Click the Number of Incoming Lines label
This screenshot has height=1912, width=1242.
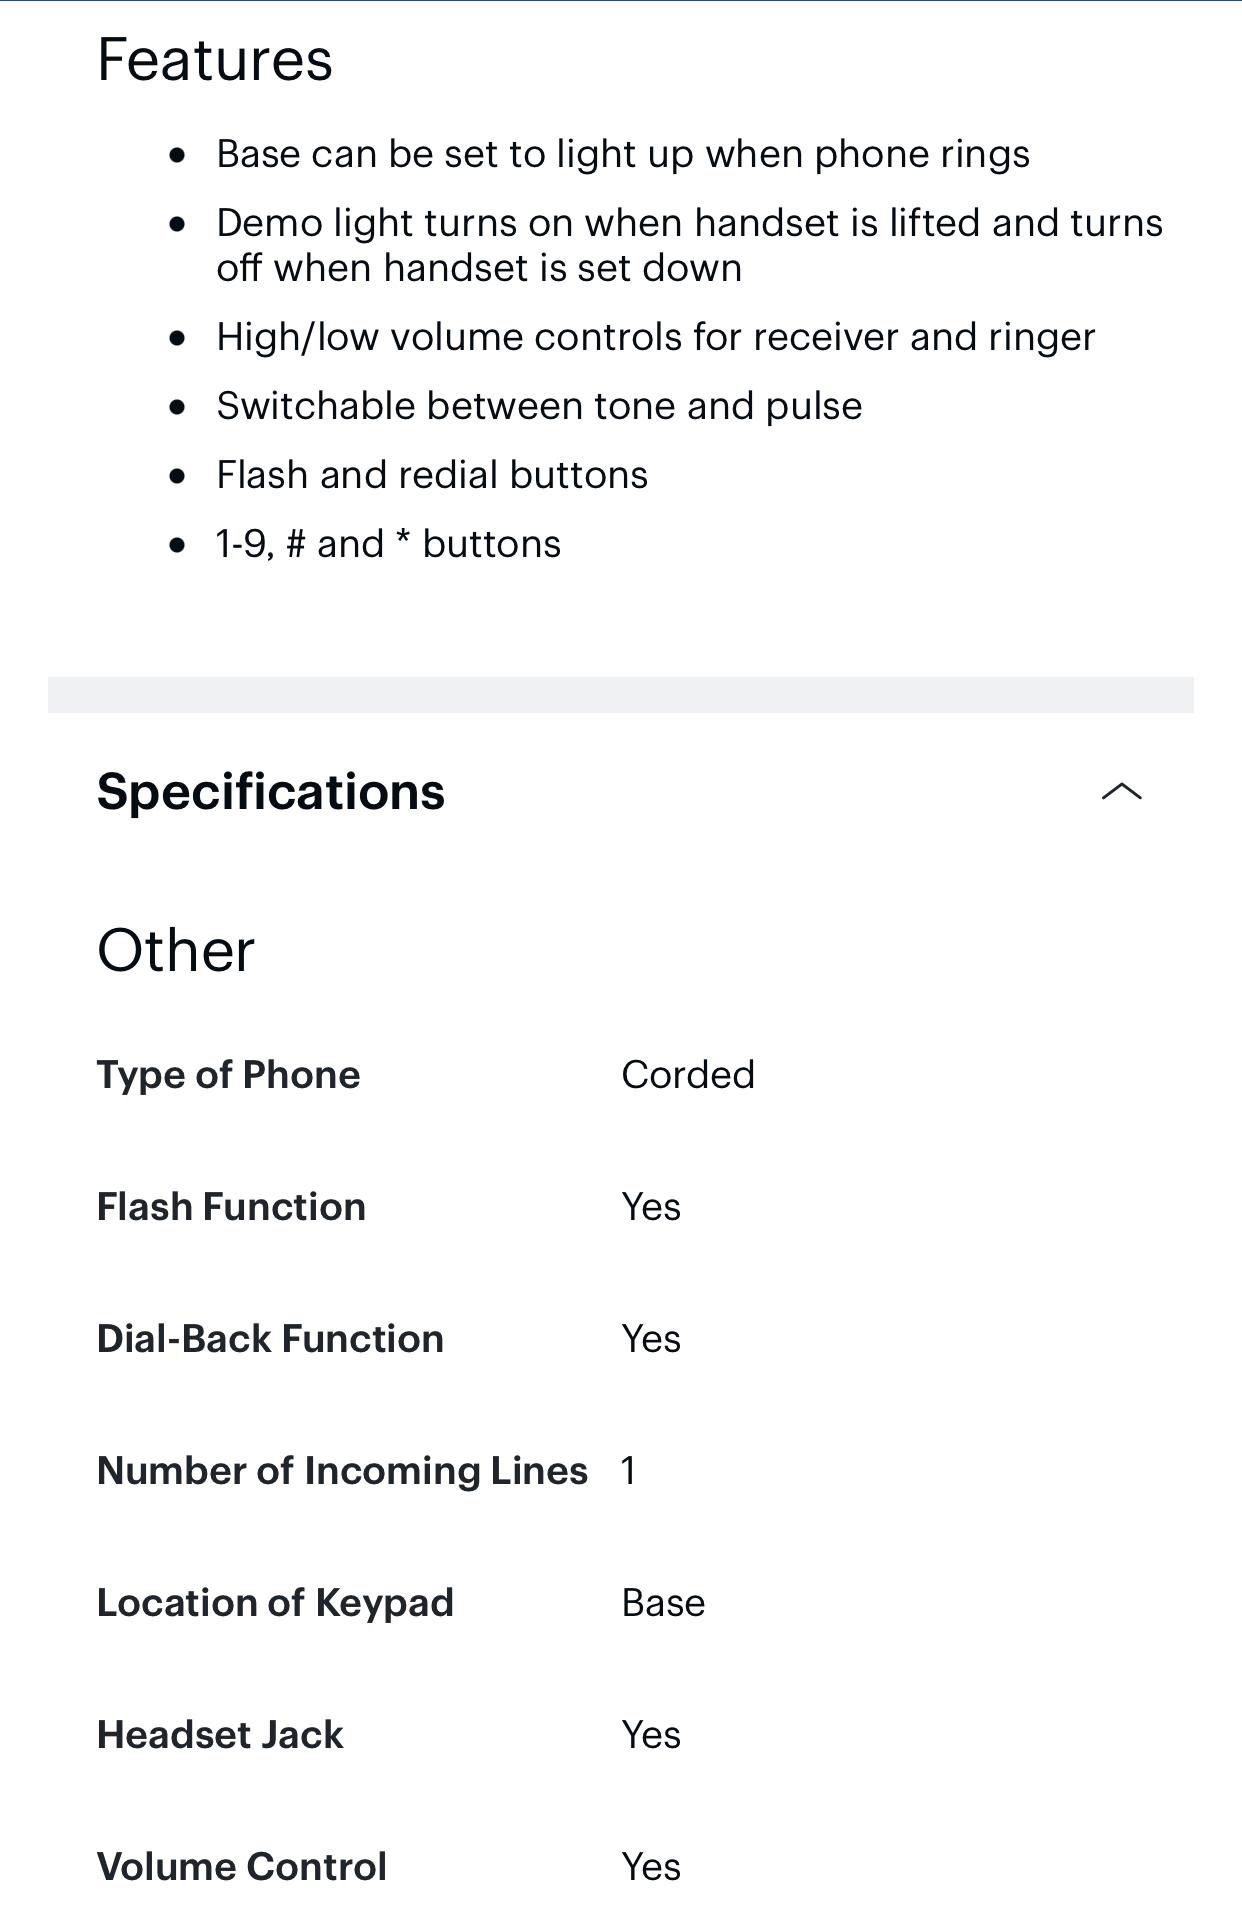point(342,1471)
